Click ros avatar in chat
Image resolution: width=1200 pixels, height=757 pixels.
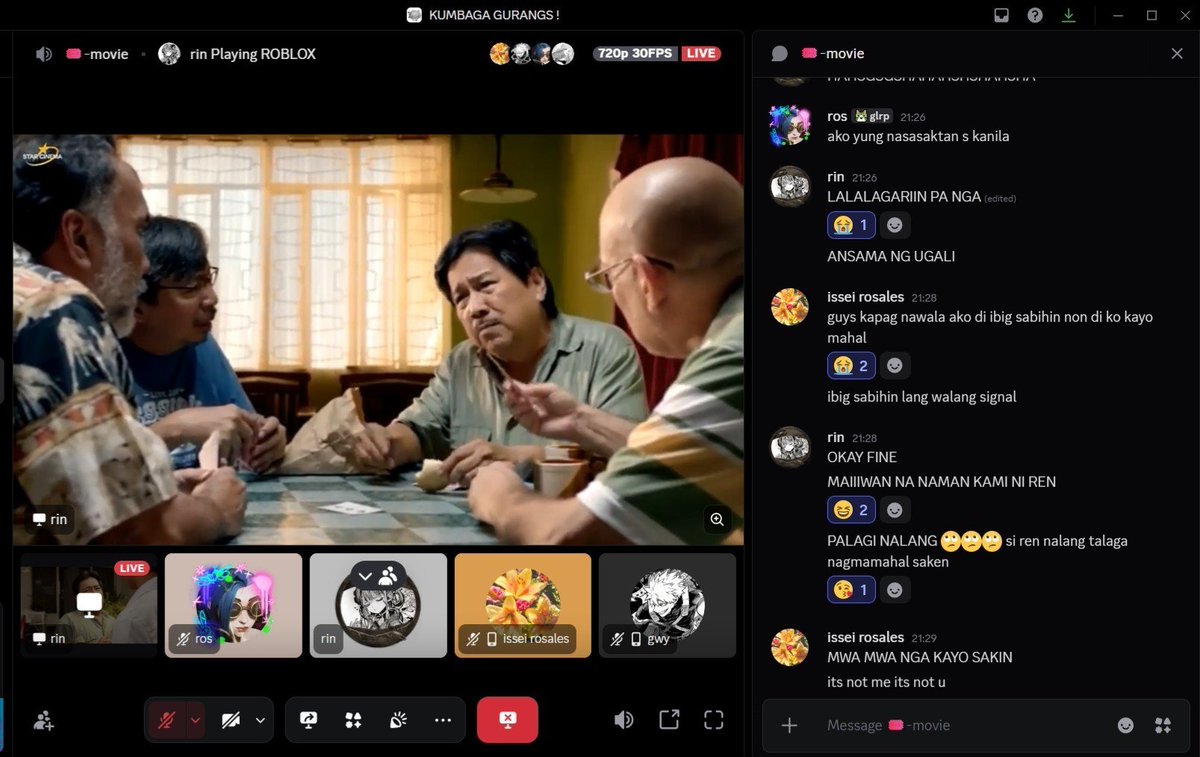[790, 126]
